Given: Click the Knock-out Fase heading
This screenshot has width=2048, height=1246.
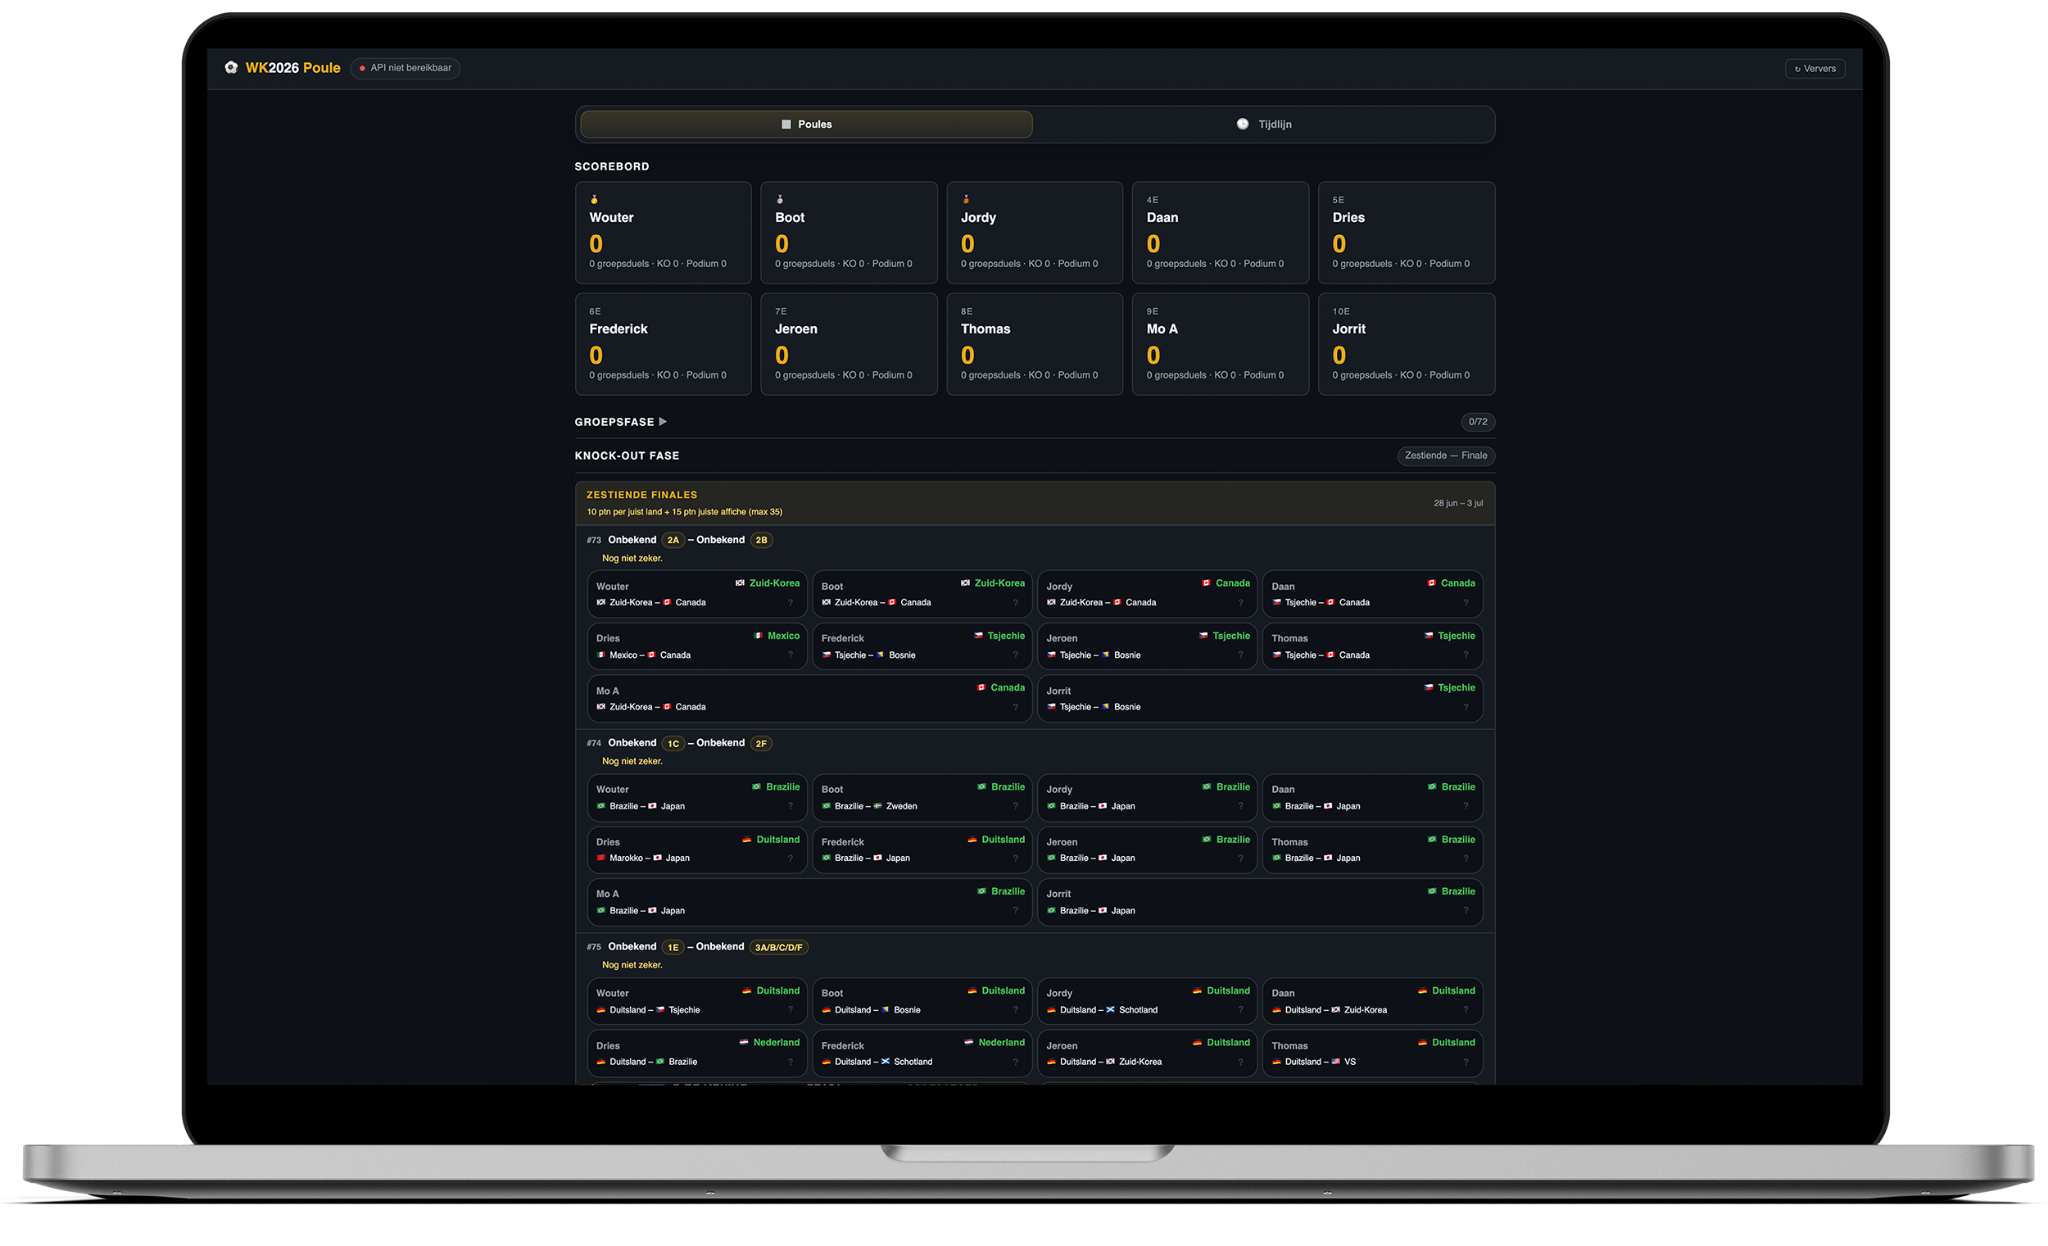Looking at the screenshot, I should [x=627, y=456].
